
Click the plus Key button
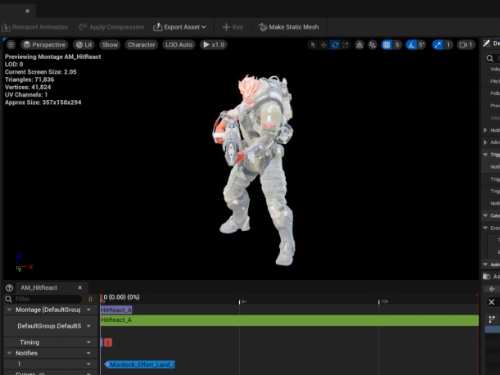coord(233,27)
